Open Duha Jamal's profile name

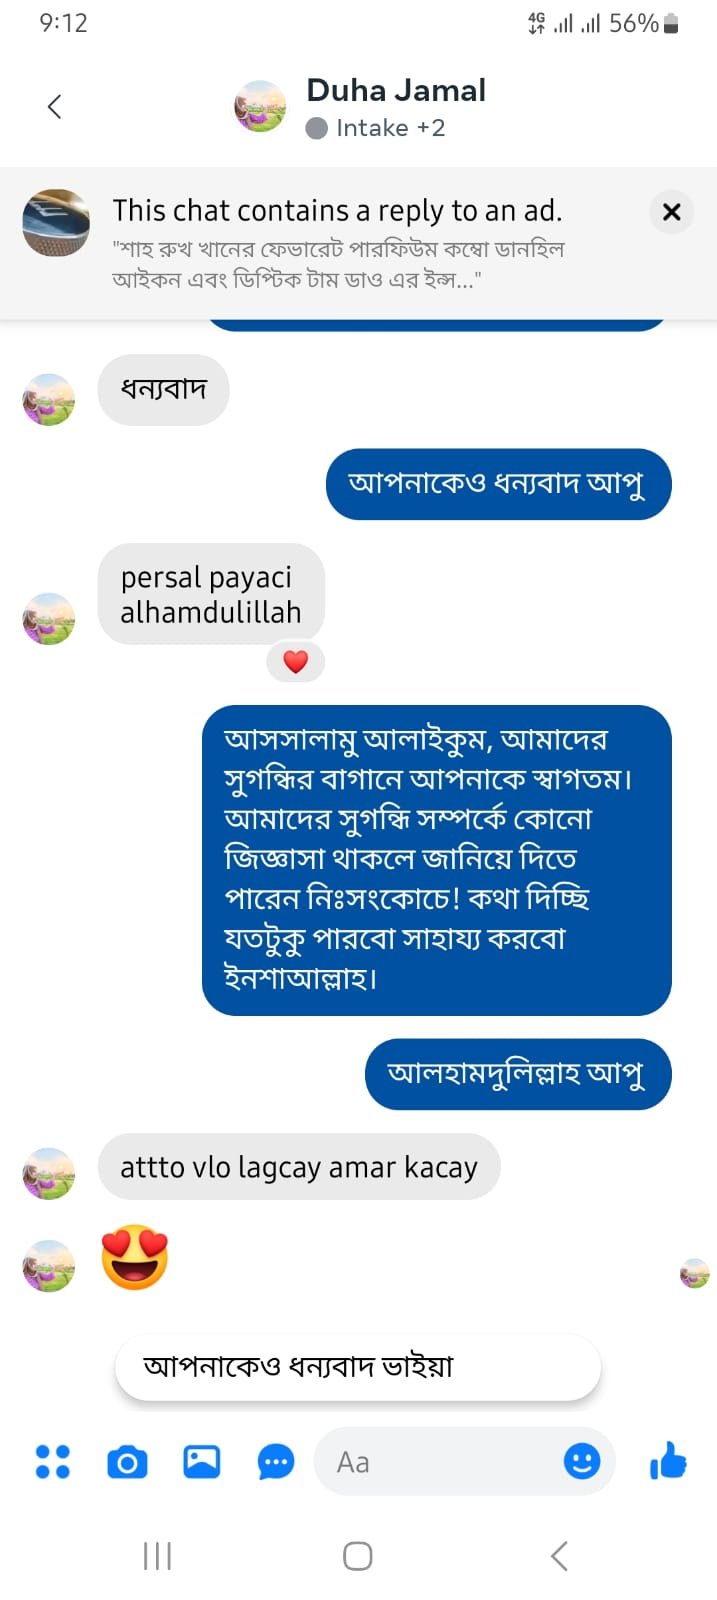396,91
